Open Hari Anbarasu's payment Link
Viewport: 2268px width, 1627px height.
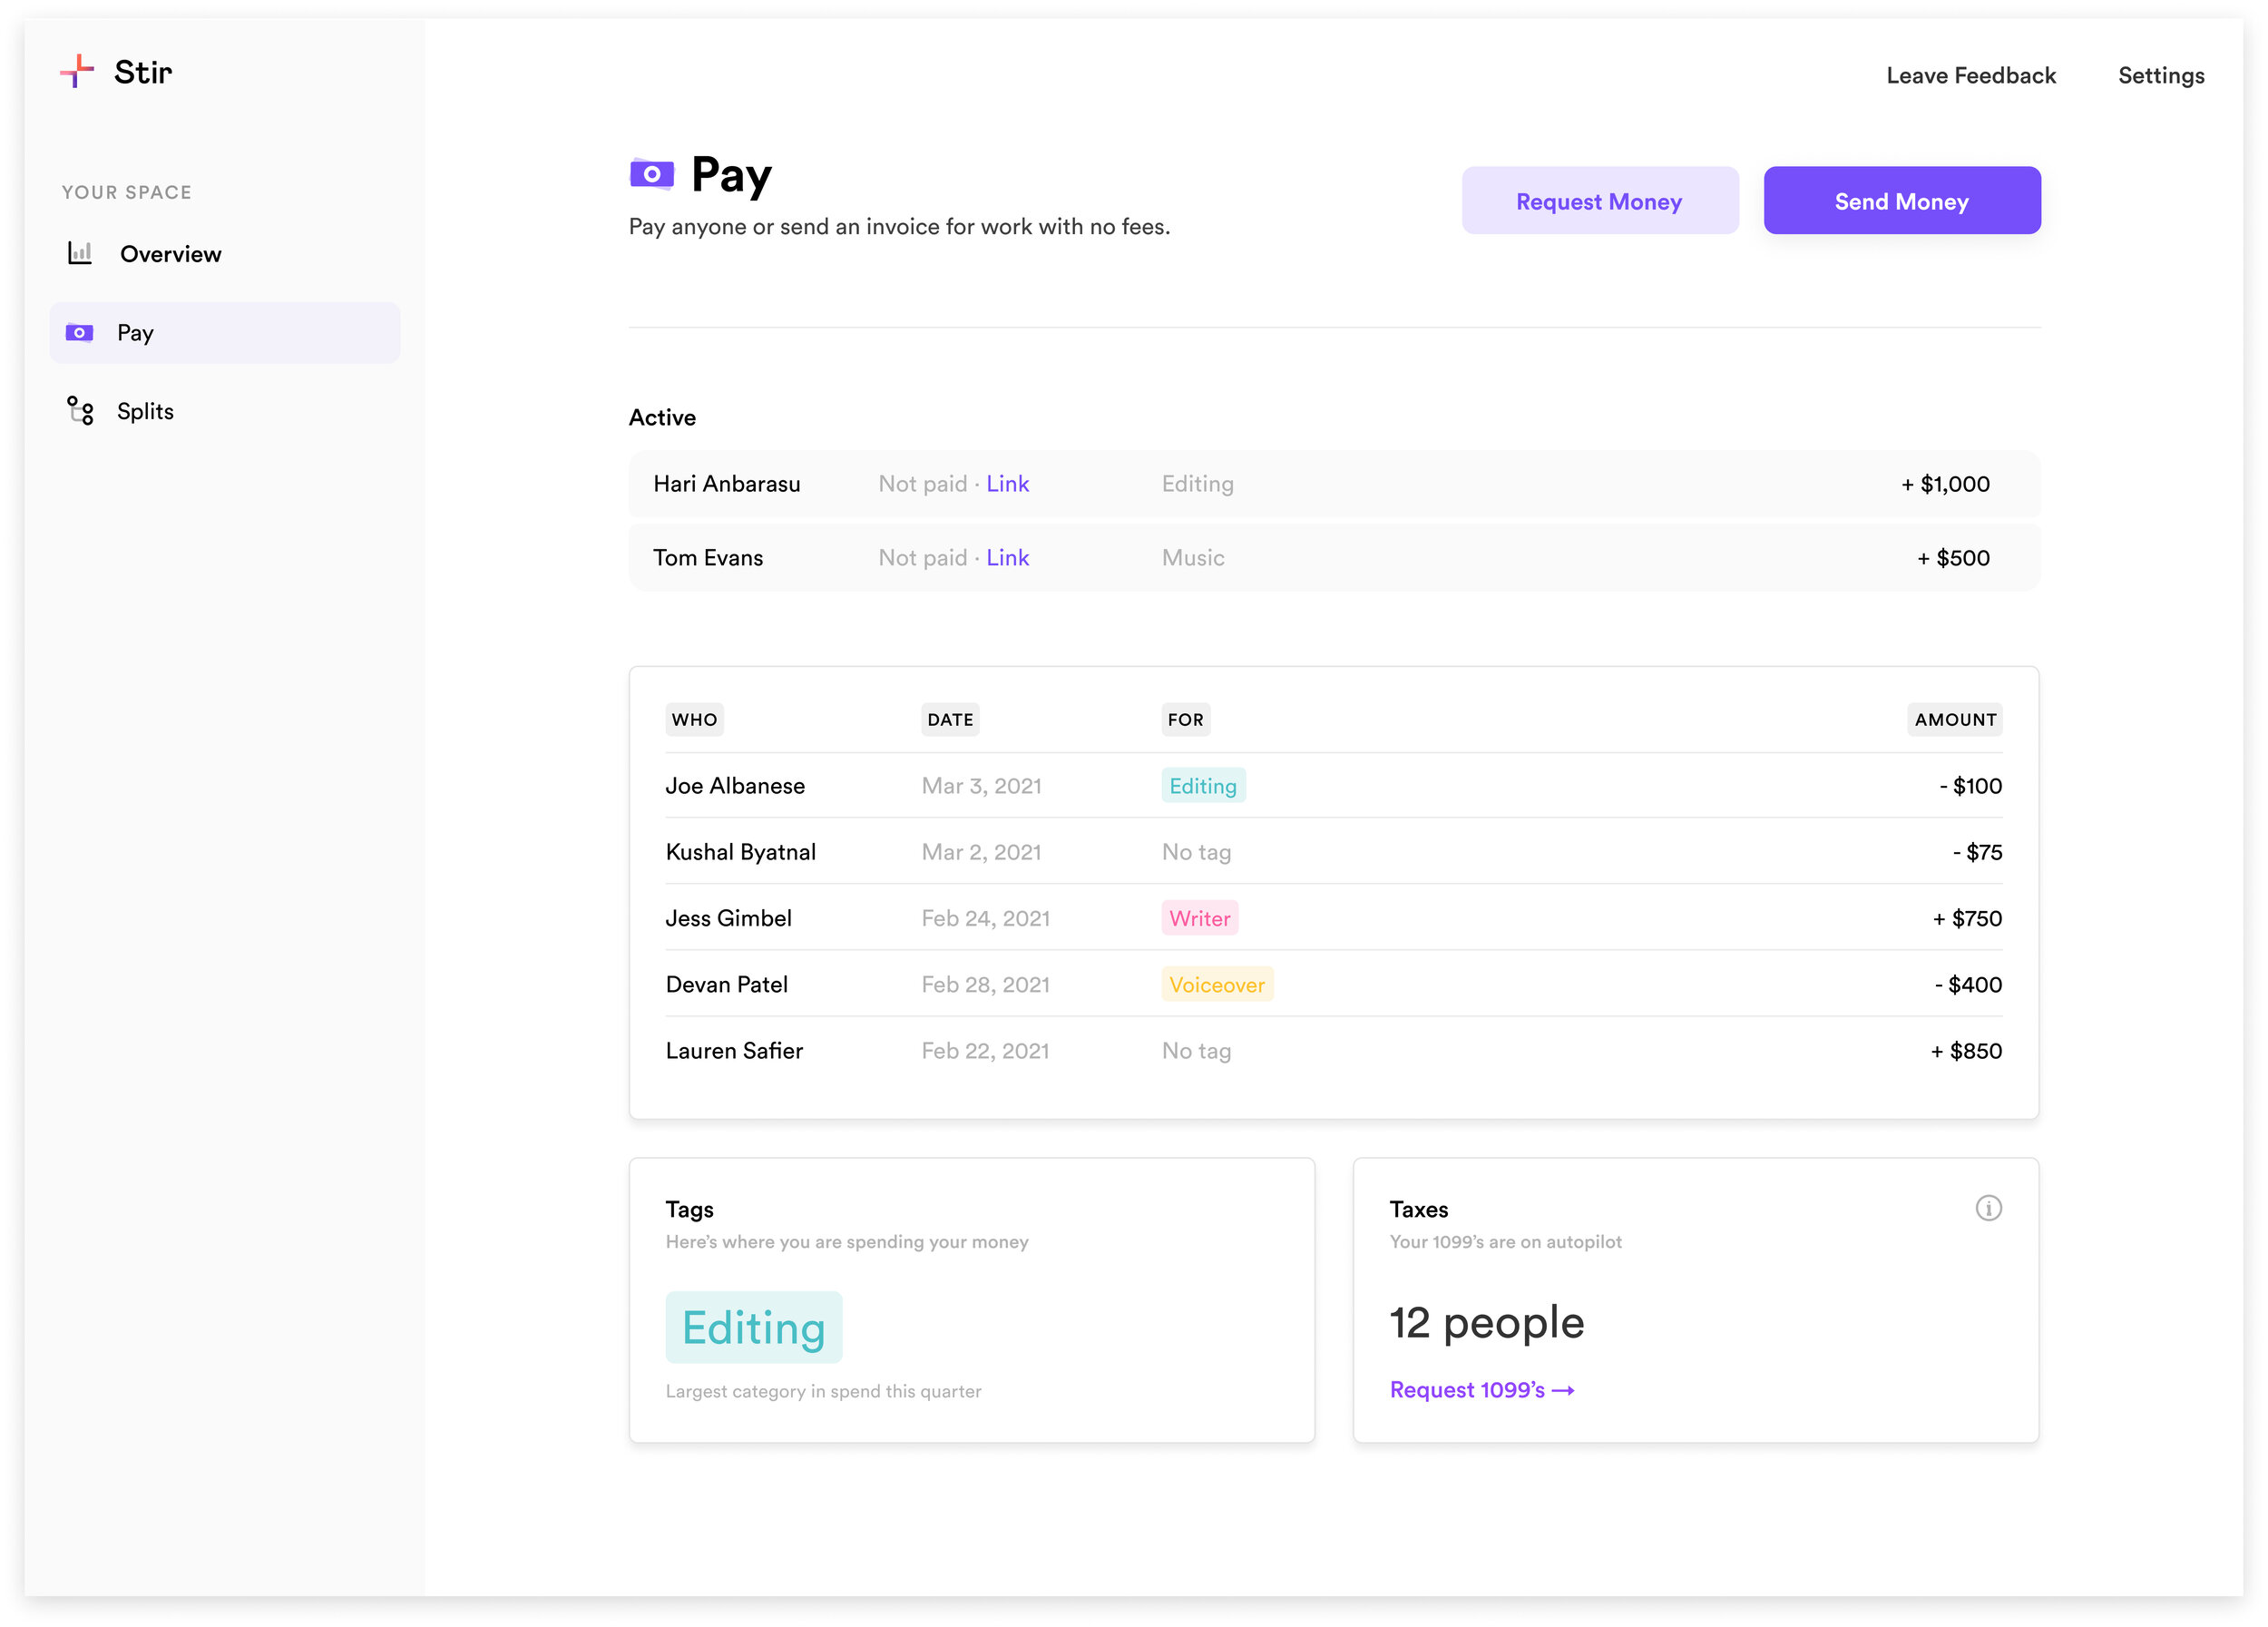pos(1007,484)
